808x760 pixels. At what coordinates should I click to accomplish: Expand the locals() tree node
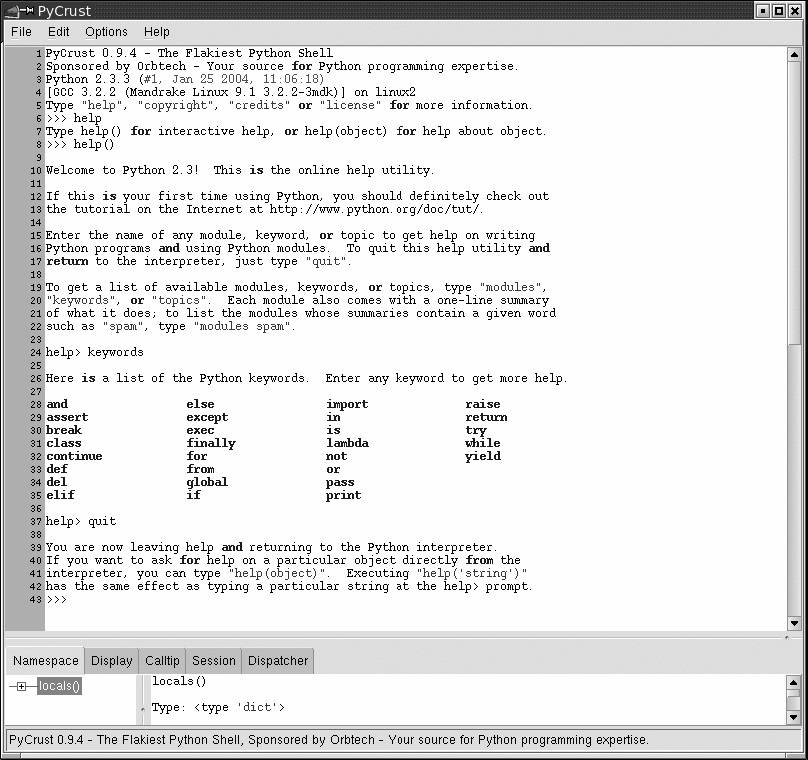21,686
